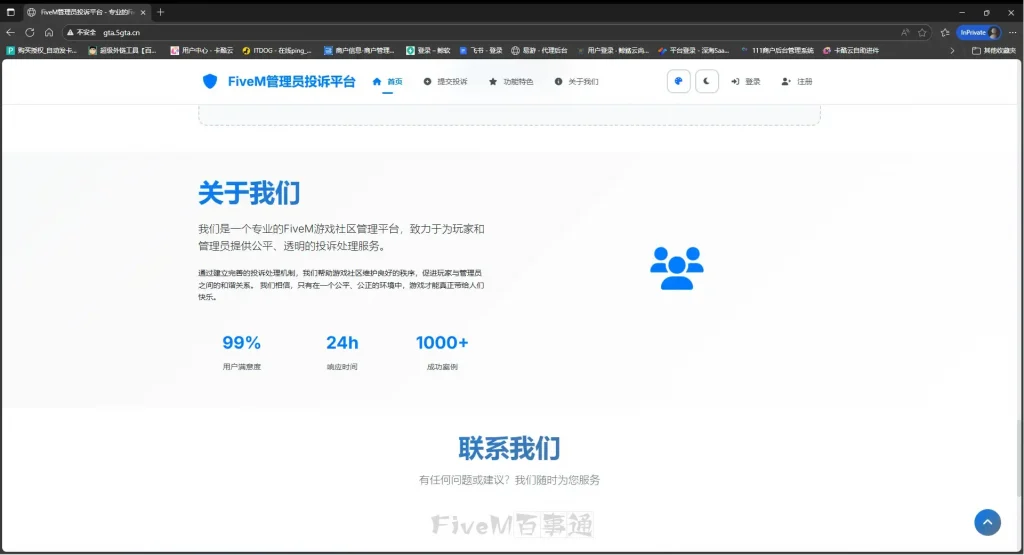Open the 用户登录 - 鲸鲨云尚 bookmark

click(613, 50)
